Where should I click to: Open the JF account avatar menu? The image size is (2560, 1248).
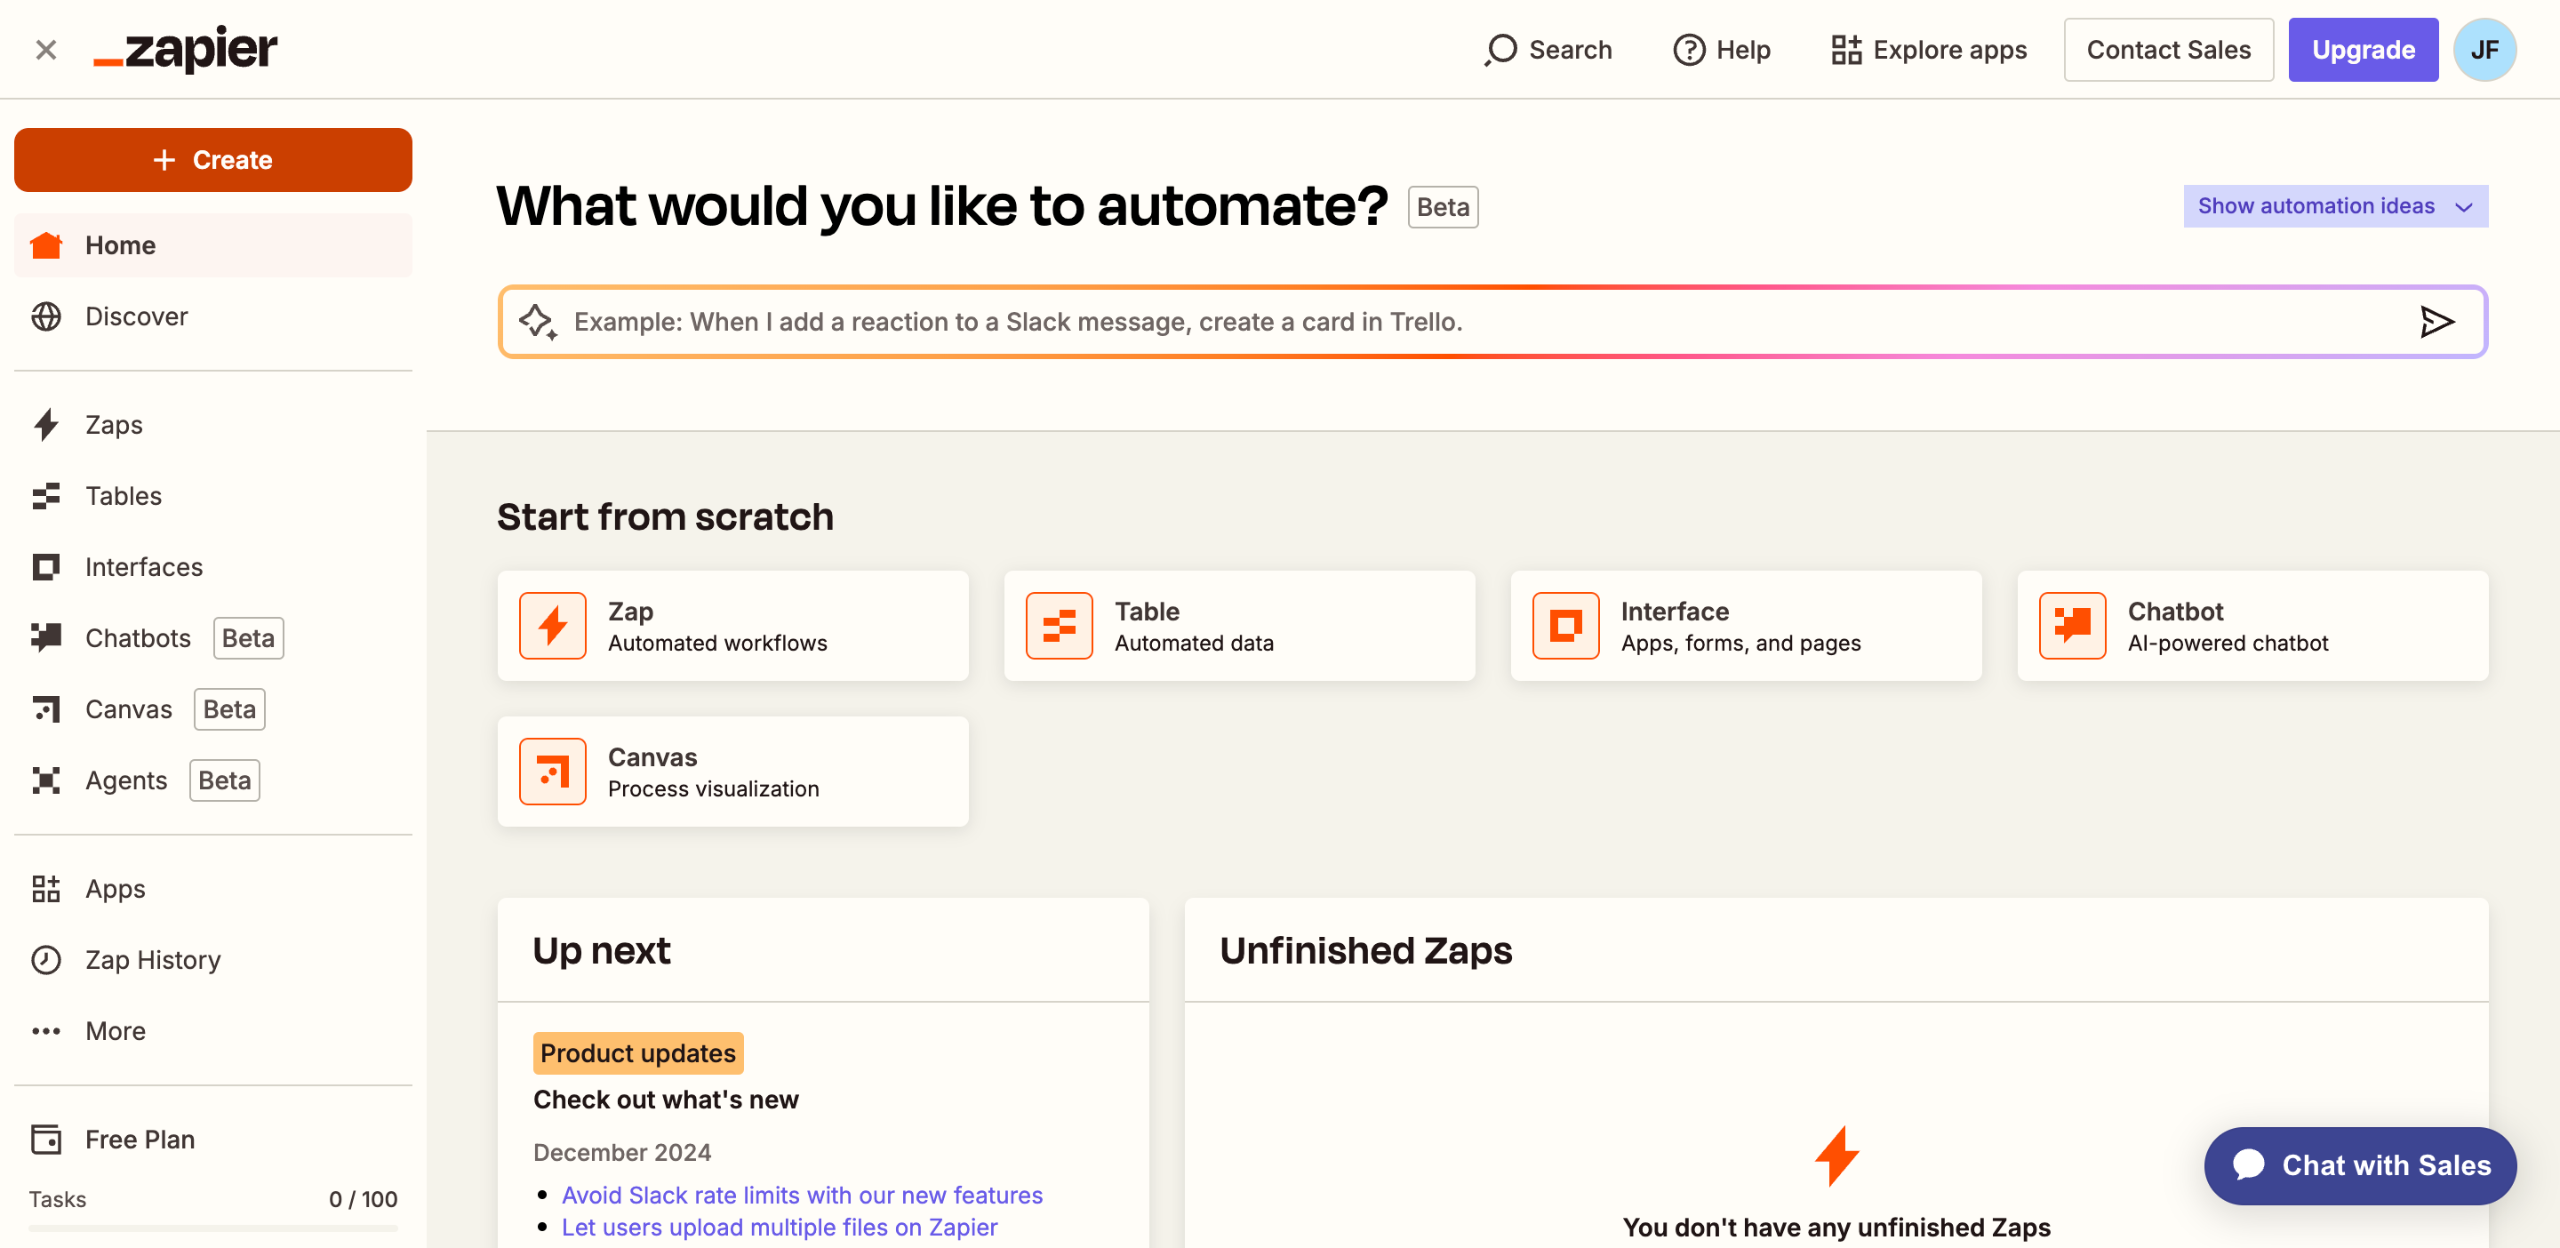click(2485, 50)
